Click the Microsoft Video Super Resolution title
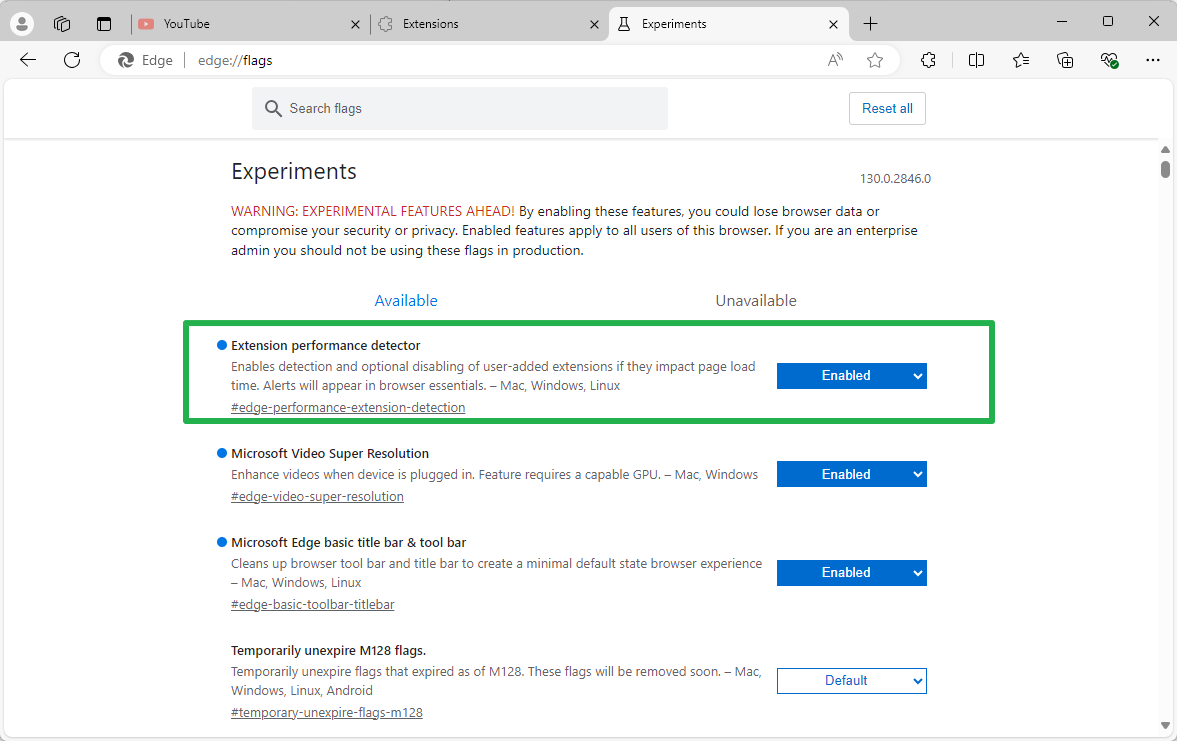 point(330,453)
